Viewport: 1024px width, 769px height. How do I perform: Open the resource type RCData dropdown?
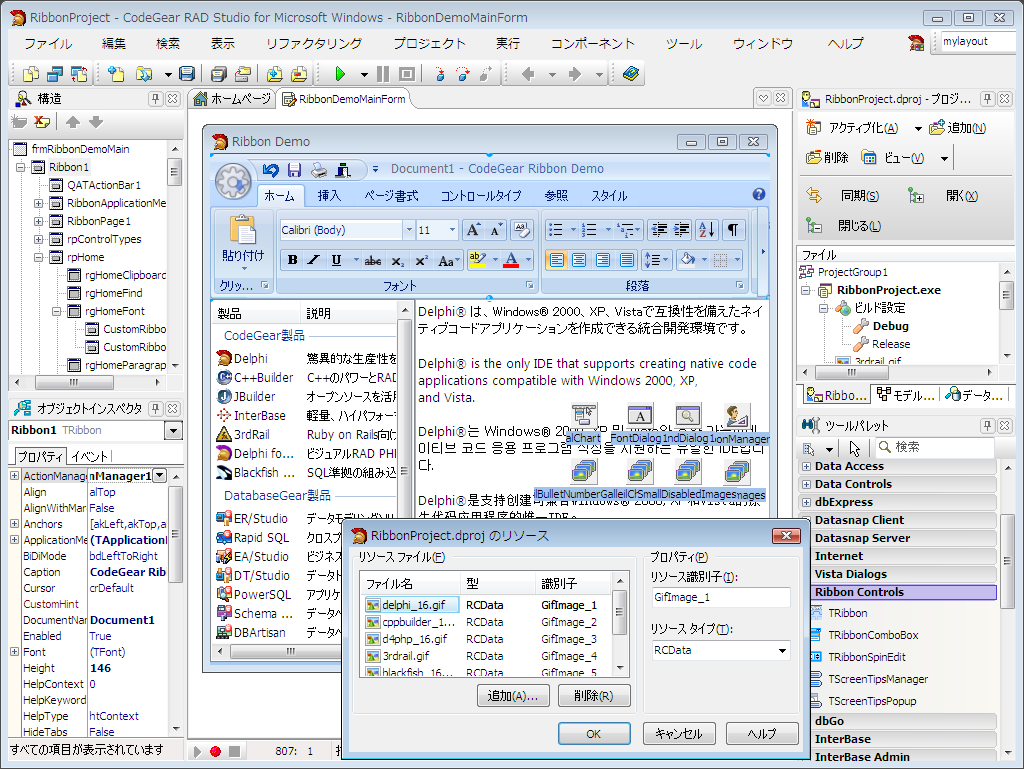coord(782,650)
